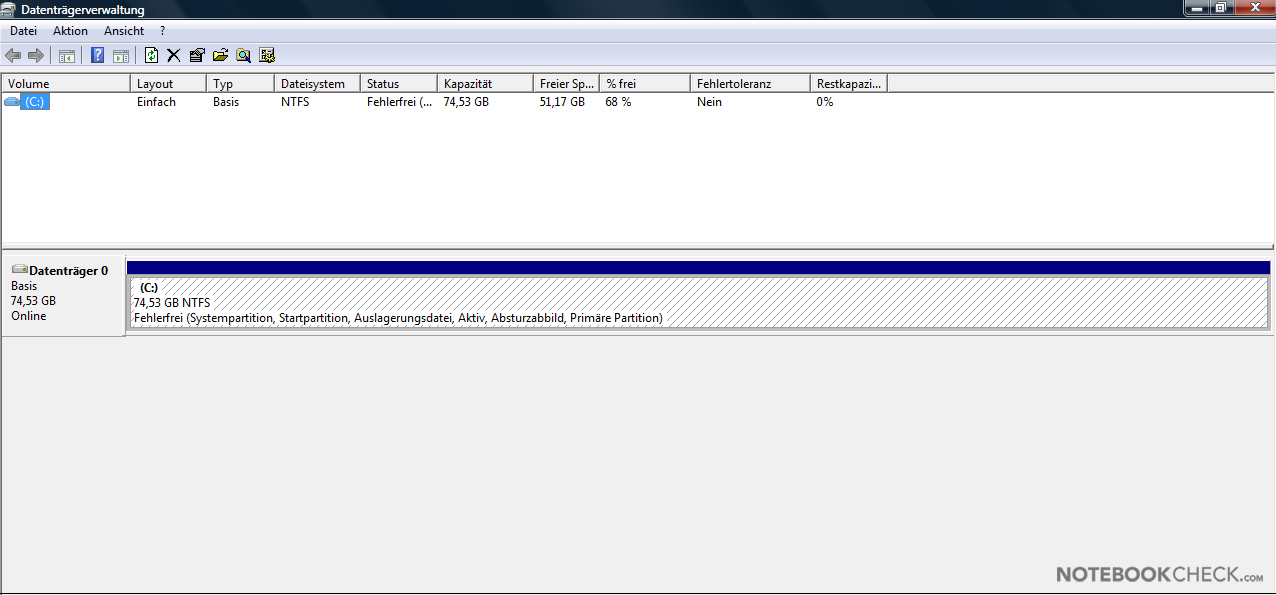Sort by Dateisystem column header
Image resolution: width=1276 pixels, height=595 pixels.
316,84
